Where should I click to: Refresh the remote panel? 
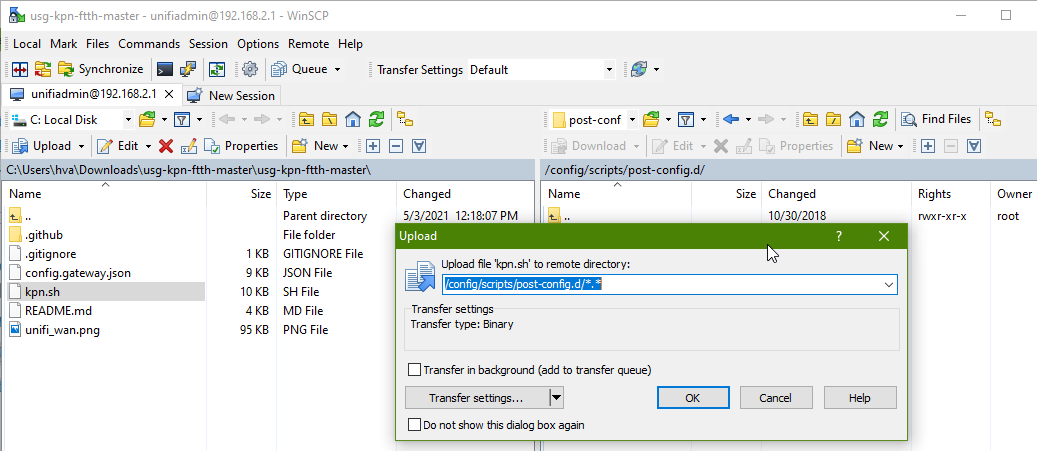(x=880, y=119)
